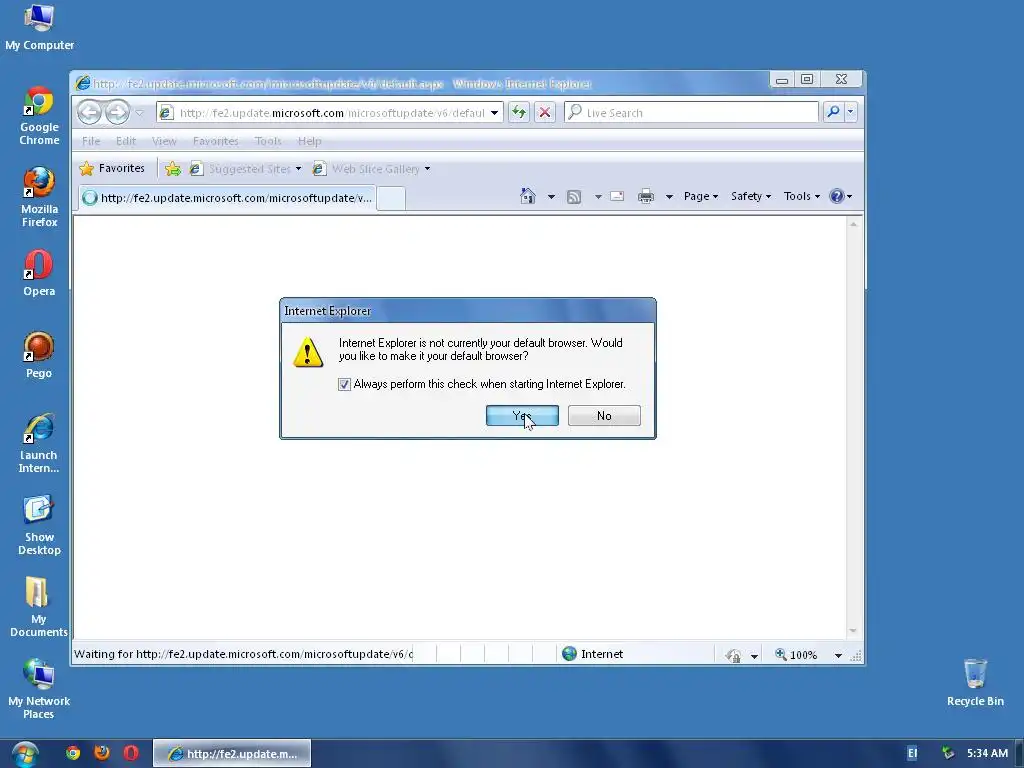This screenshot has width=1024, height=768.
Task: Click the network connection tray icon
Action: click(x=948, y=754)
